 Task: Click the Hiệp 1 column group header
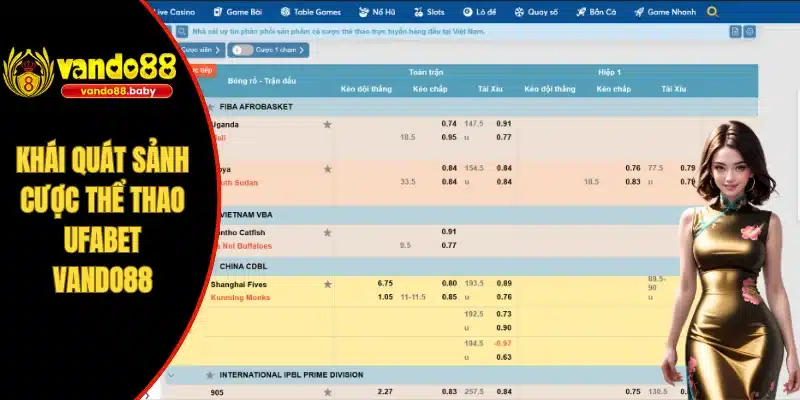pyautogui.click(x=609, y=72)
